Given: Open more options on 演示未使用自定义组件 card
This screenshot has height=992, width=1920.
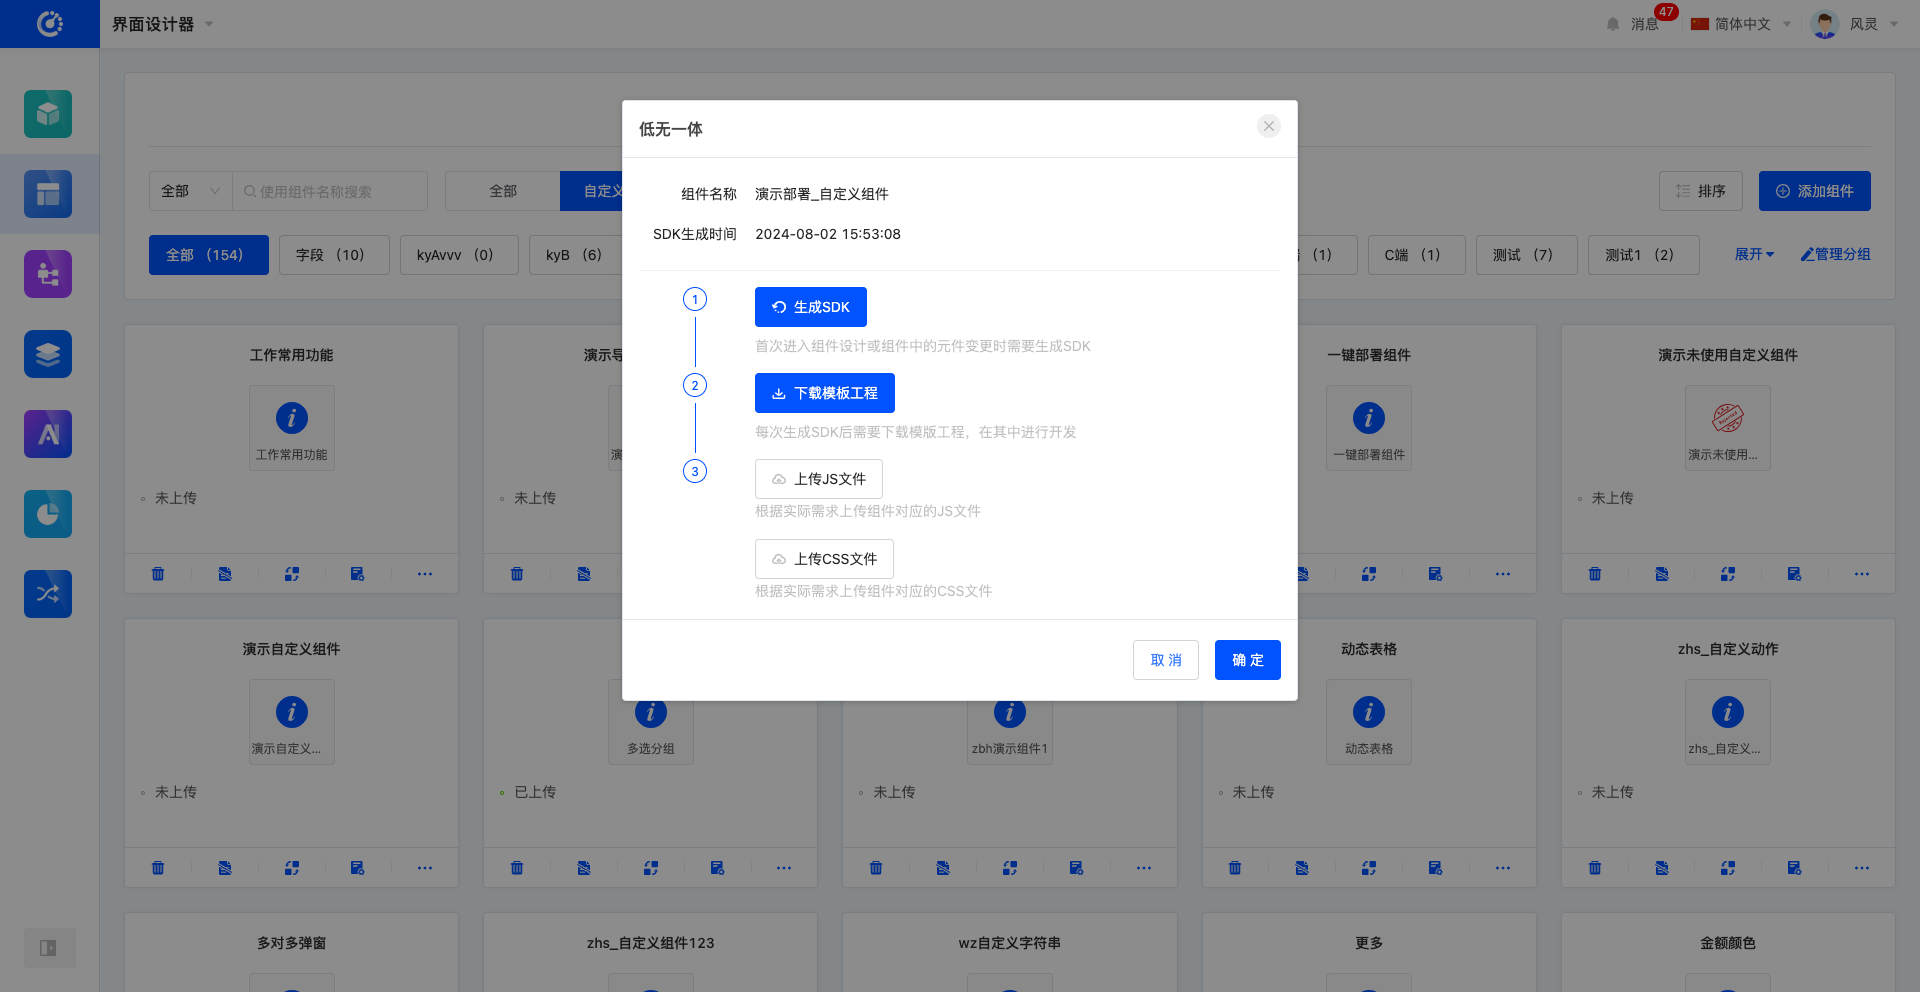Looking at the screenshot, I should pyautogui.click(x=1861, y=574).
